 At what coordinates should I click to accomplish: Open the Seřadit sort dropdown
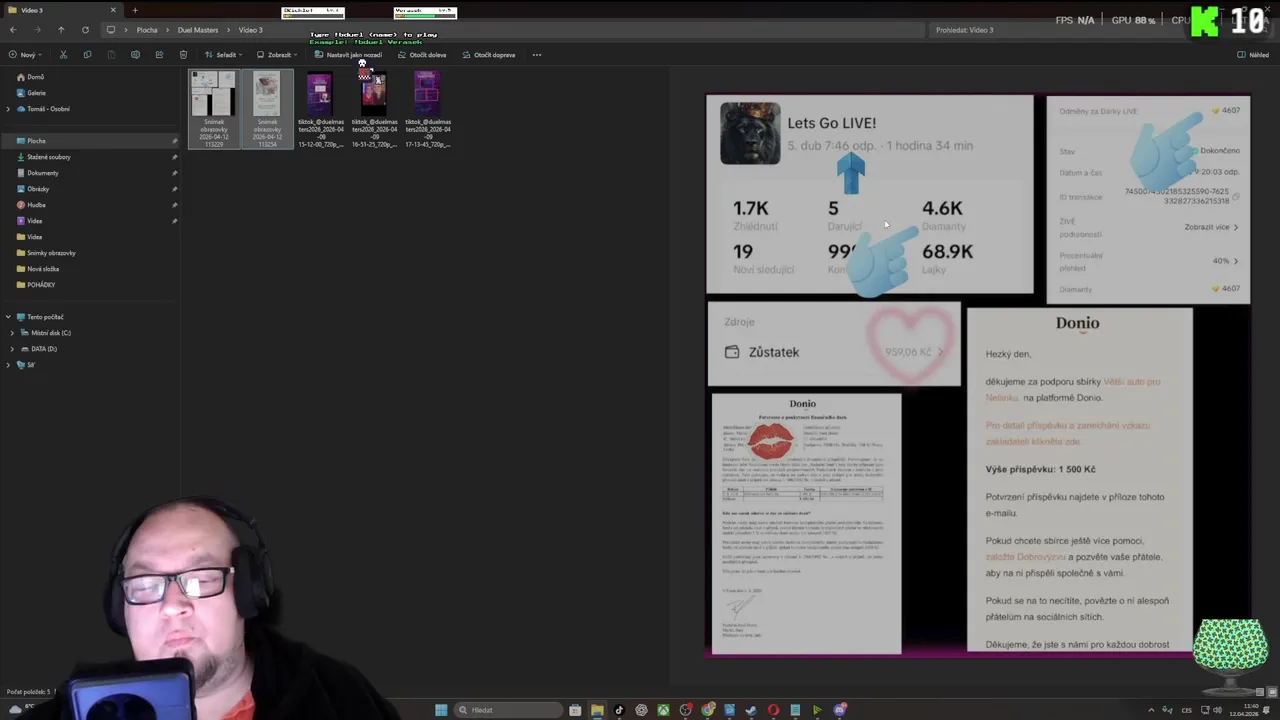pyautogui.click(x=224, y=55)
